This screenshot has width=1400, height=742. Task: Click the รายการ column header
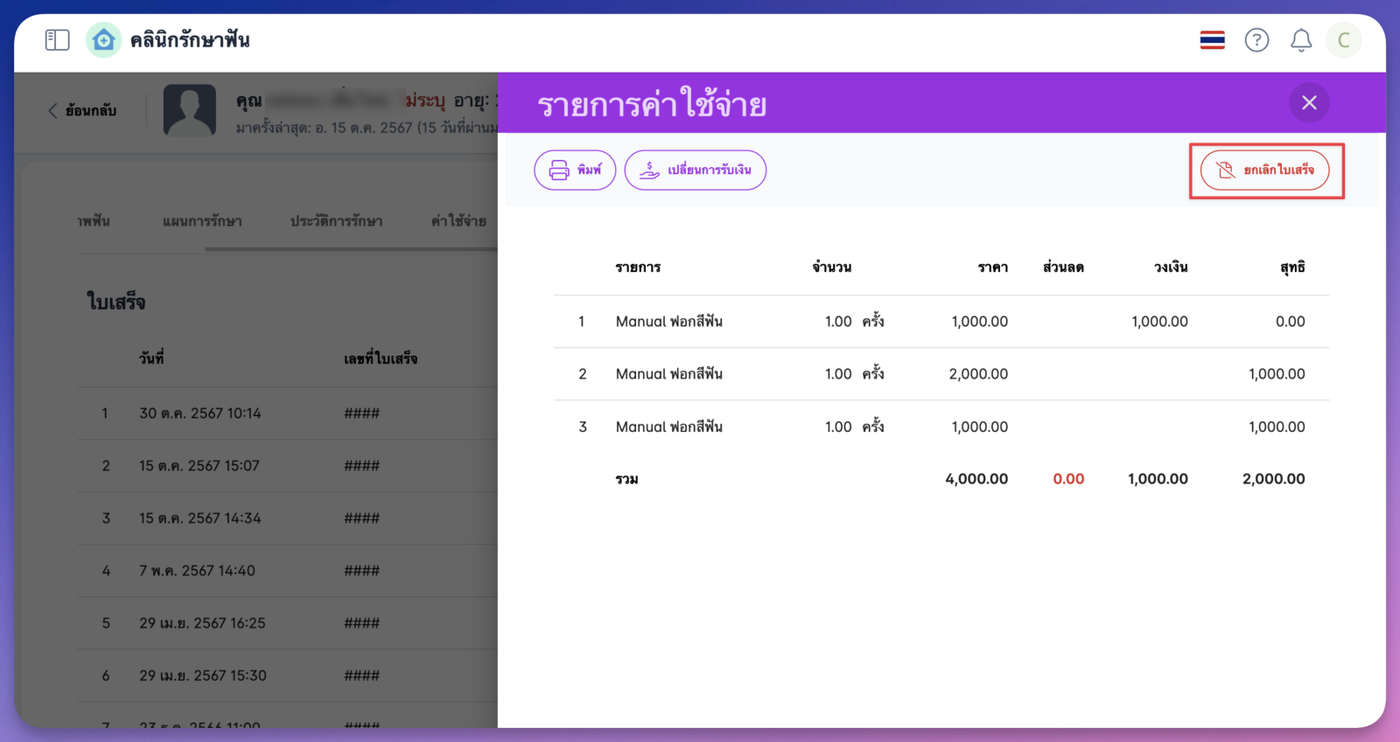[x=638, y=267]
